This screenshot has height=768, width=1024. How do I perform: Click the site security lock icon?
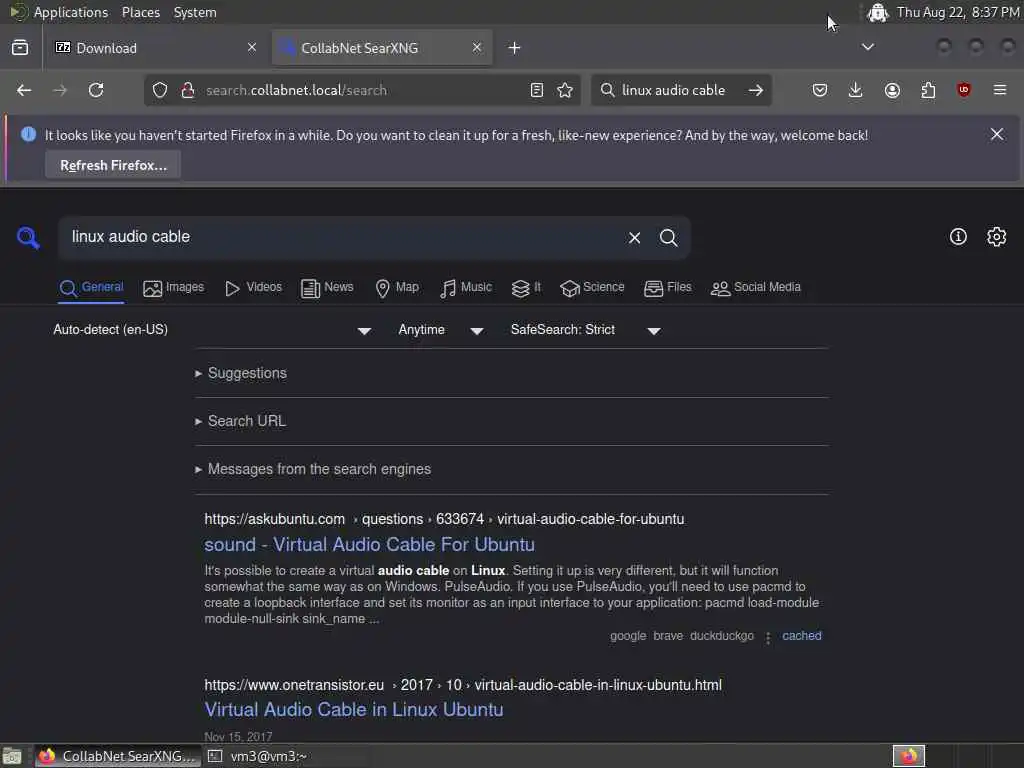click(188, 90)
